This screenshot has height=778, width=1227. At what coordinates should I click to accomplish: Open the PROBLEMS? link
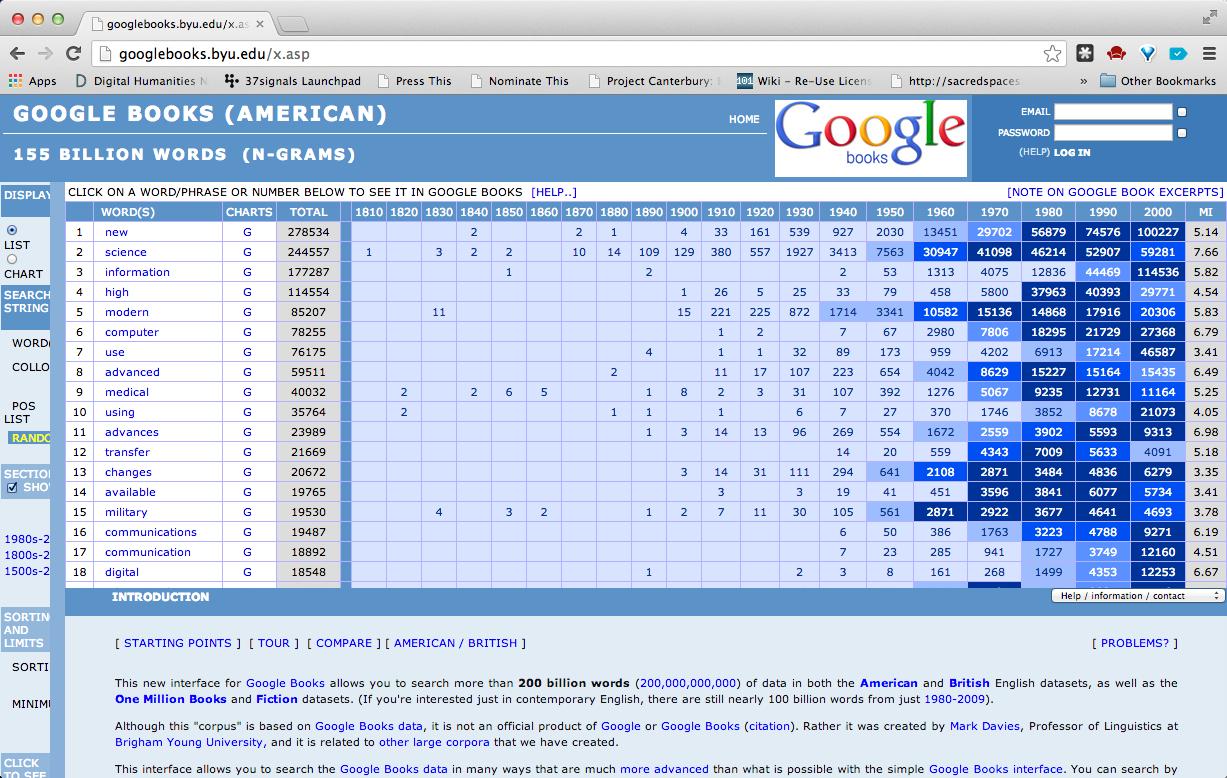pyautogui.click(x=1135, y=643)
